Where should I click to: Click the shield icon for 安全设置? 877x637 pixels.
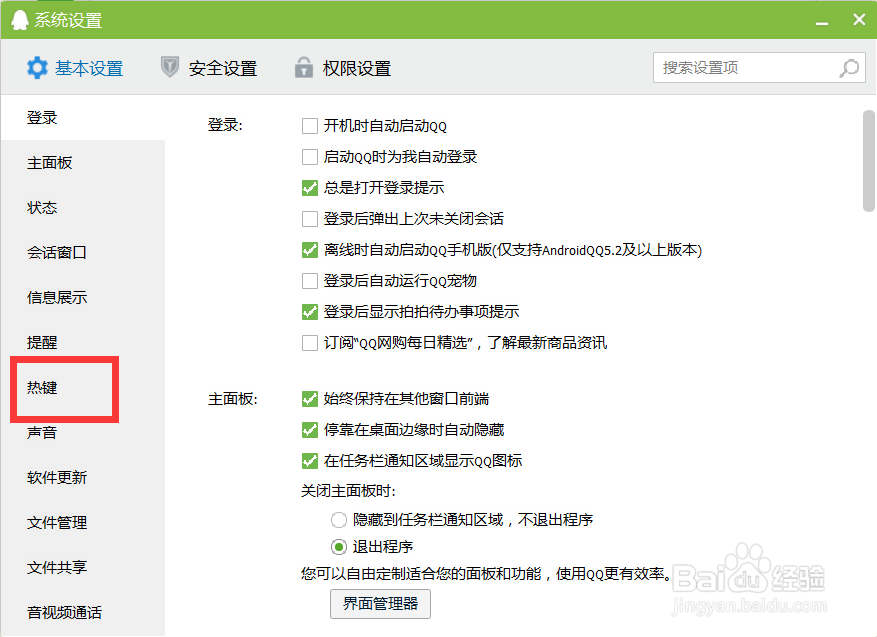click(169, 67)
